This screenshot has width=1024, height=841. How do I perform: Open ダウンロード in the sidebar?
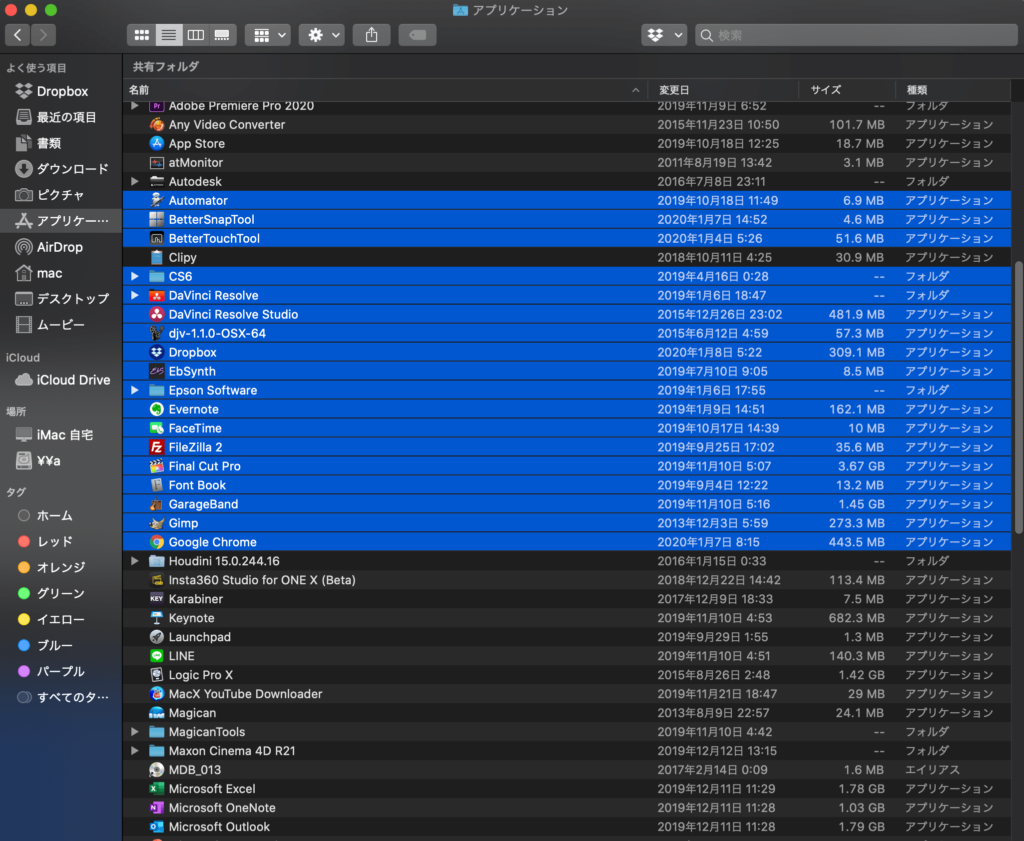click(61, 169)
